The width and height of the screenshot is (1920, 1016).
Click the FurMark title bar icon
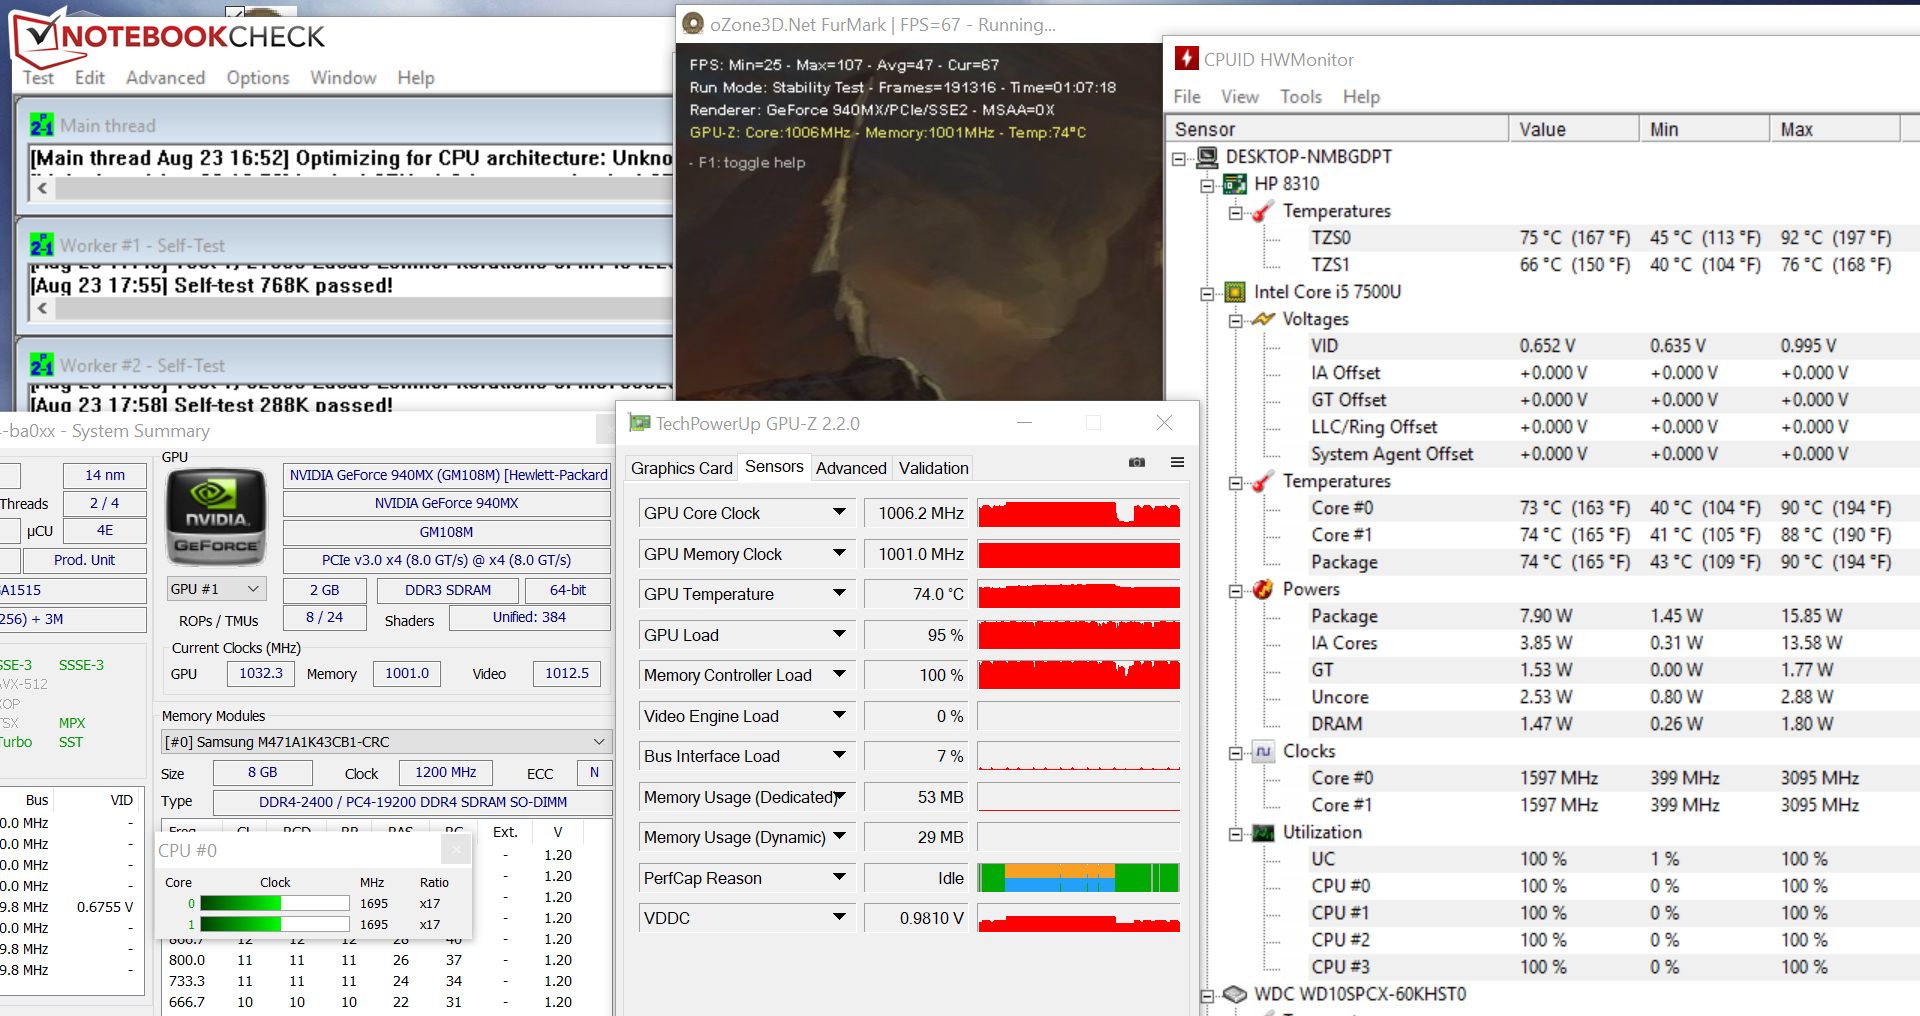coord(692,24)
